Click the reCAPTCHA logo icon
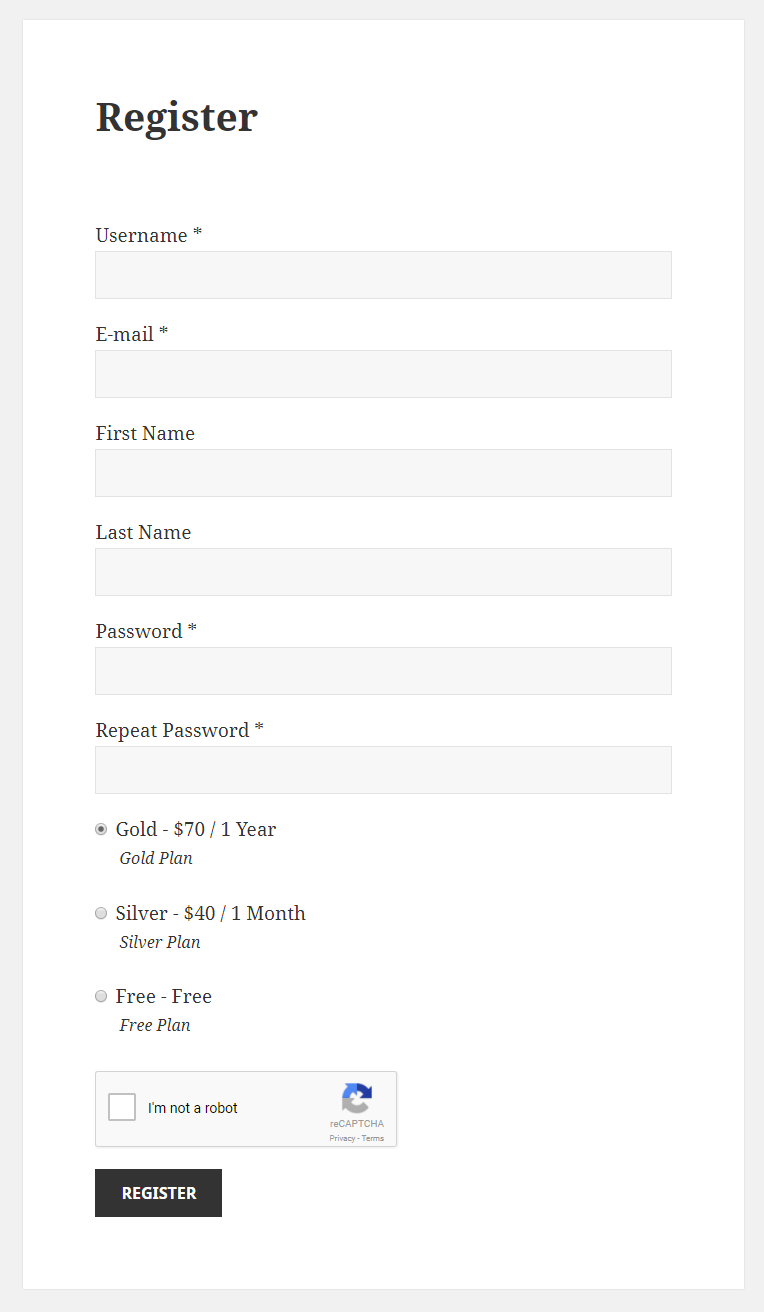Image resolution: width=764 pixels, height=1312 pixels. click(x=357, y=1098)
